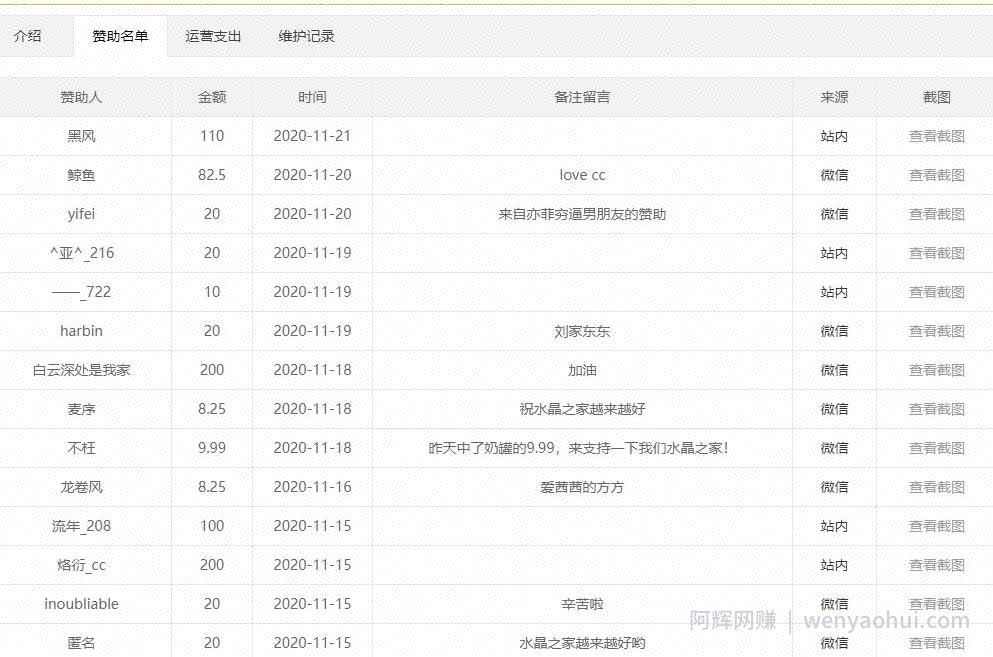
Task: Click the 赞助人 column header
Action: pyautogui.click(x=81, y=97)
